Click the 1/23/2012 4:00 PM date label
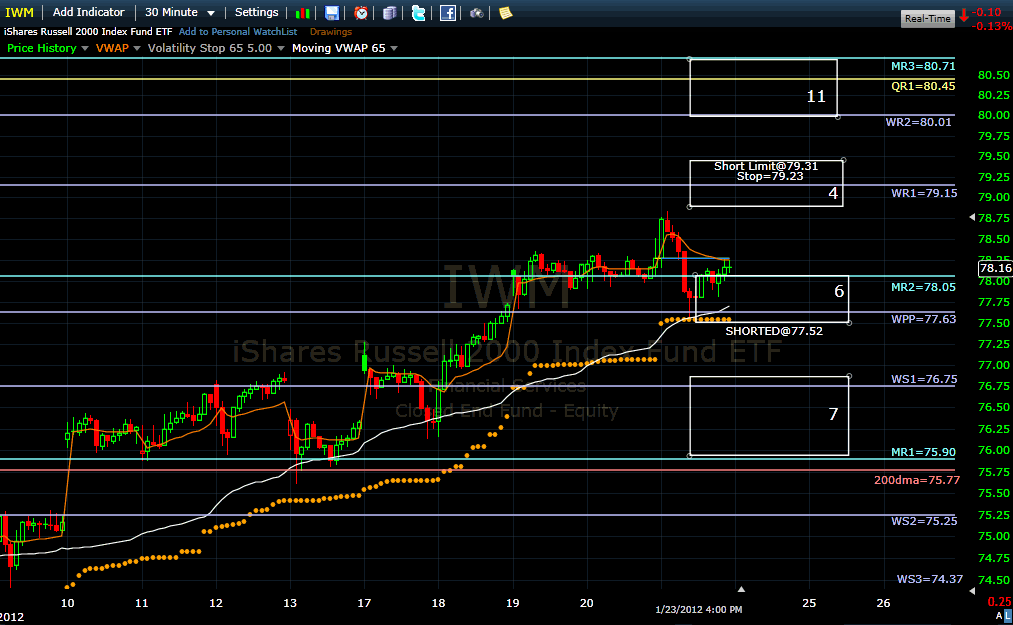This screenshot has height=625, width=1013. (x=698, y=609)
